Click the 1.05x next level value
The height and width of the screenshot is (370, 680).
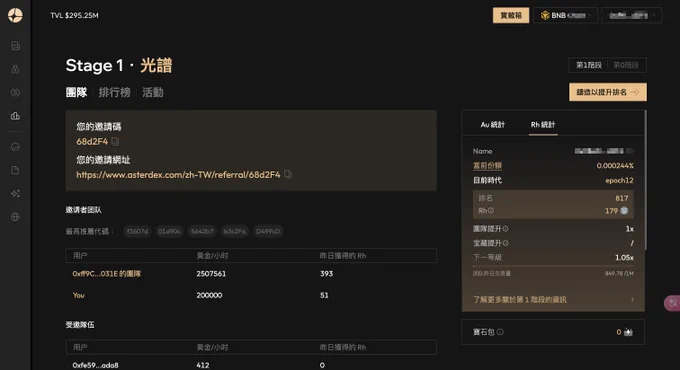pyautogui.click(x=624, y=258)
